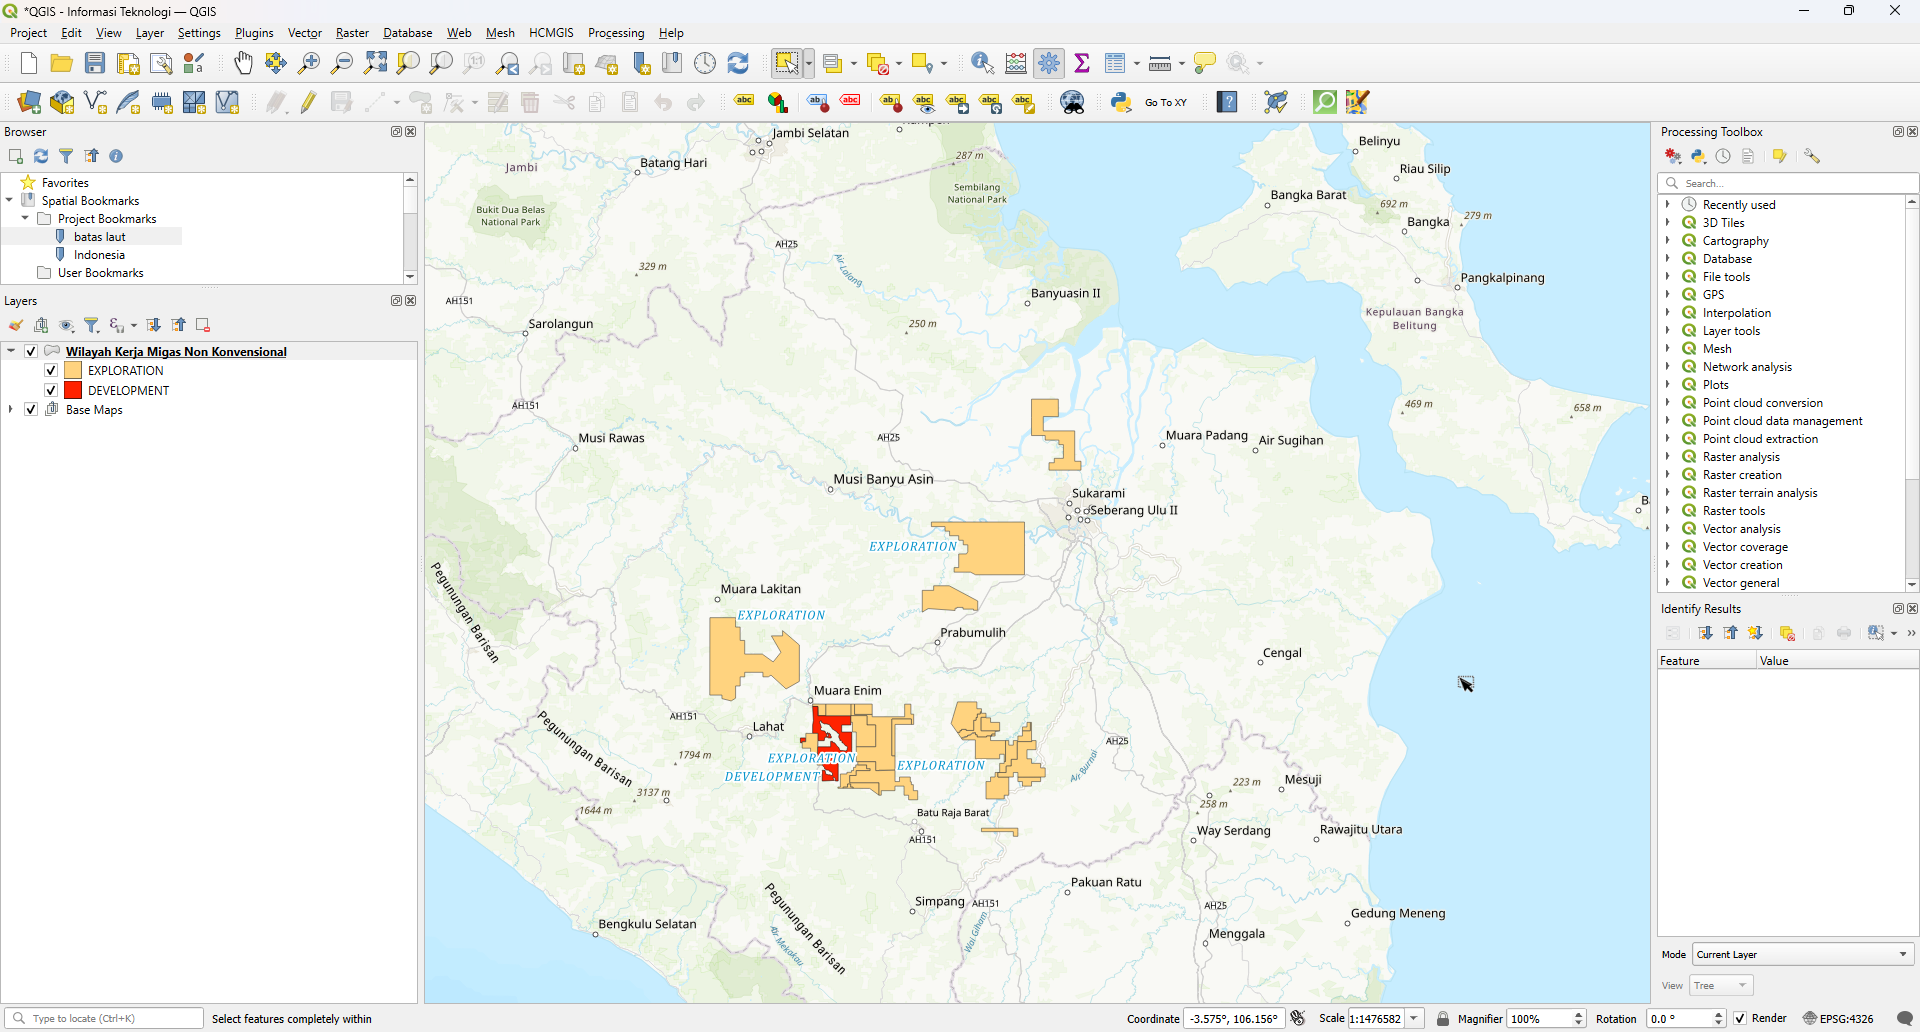Click the EPSG:4326 CRS button
The height and width of the screenshot is (1032, 1920).
click(1838, 1018)
